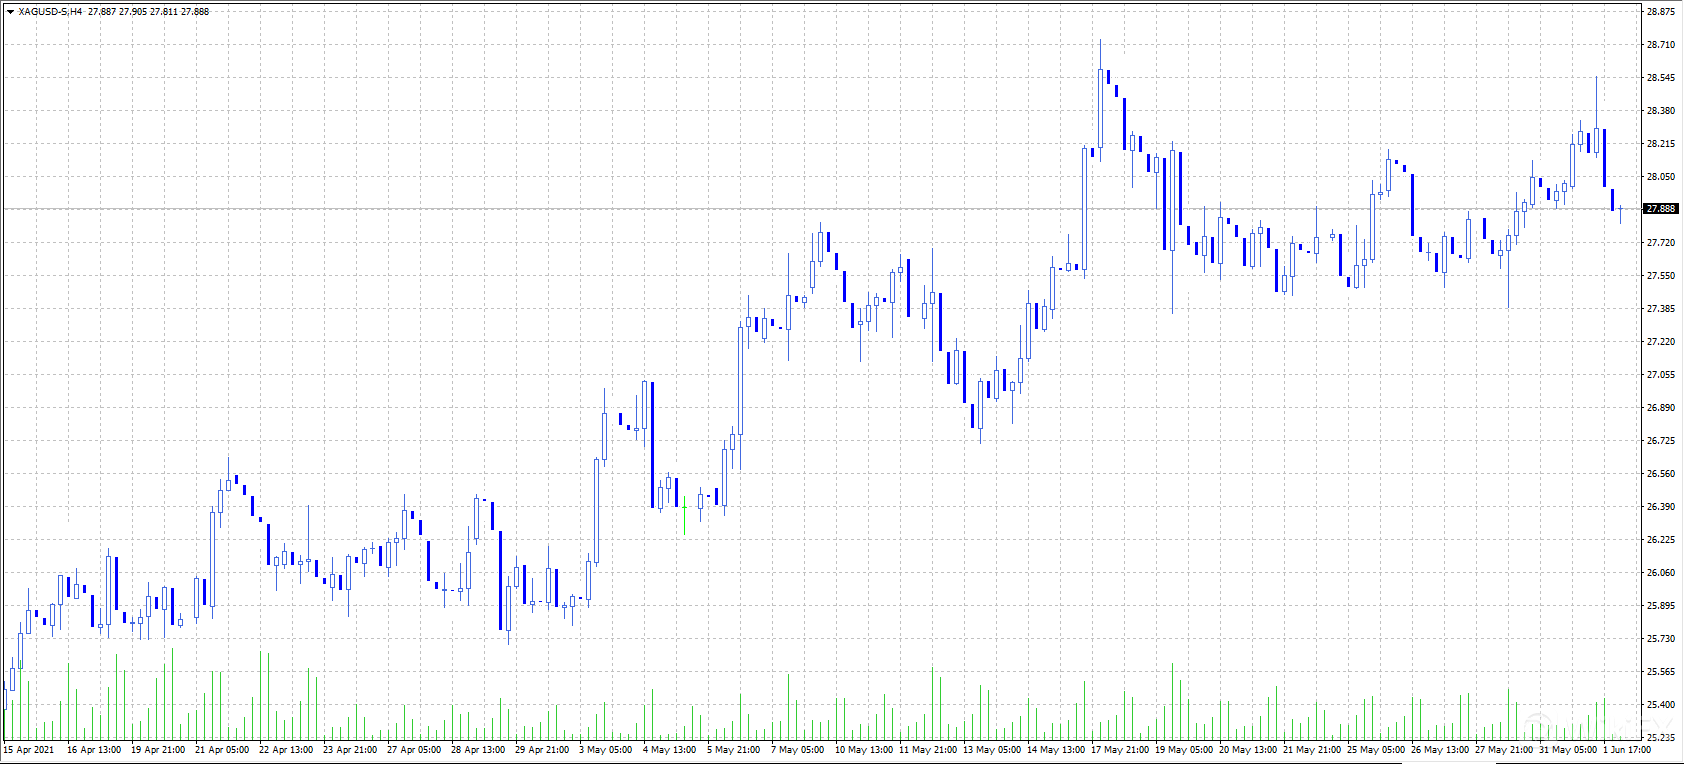
Task: Click the 17 May 21:00 time label
Action: pyautogui.click(x=1119, y=750)
